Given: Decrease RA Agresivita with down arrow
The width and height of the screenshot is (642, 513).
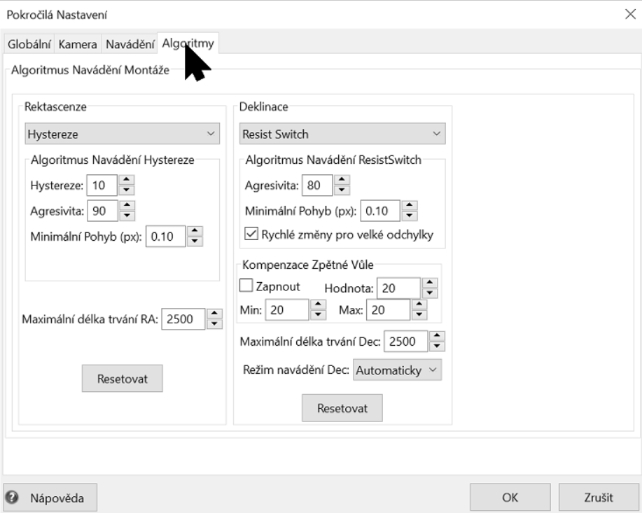Looking at the screenshot, I should pos(127,216).
